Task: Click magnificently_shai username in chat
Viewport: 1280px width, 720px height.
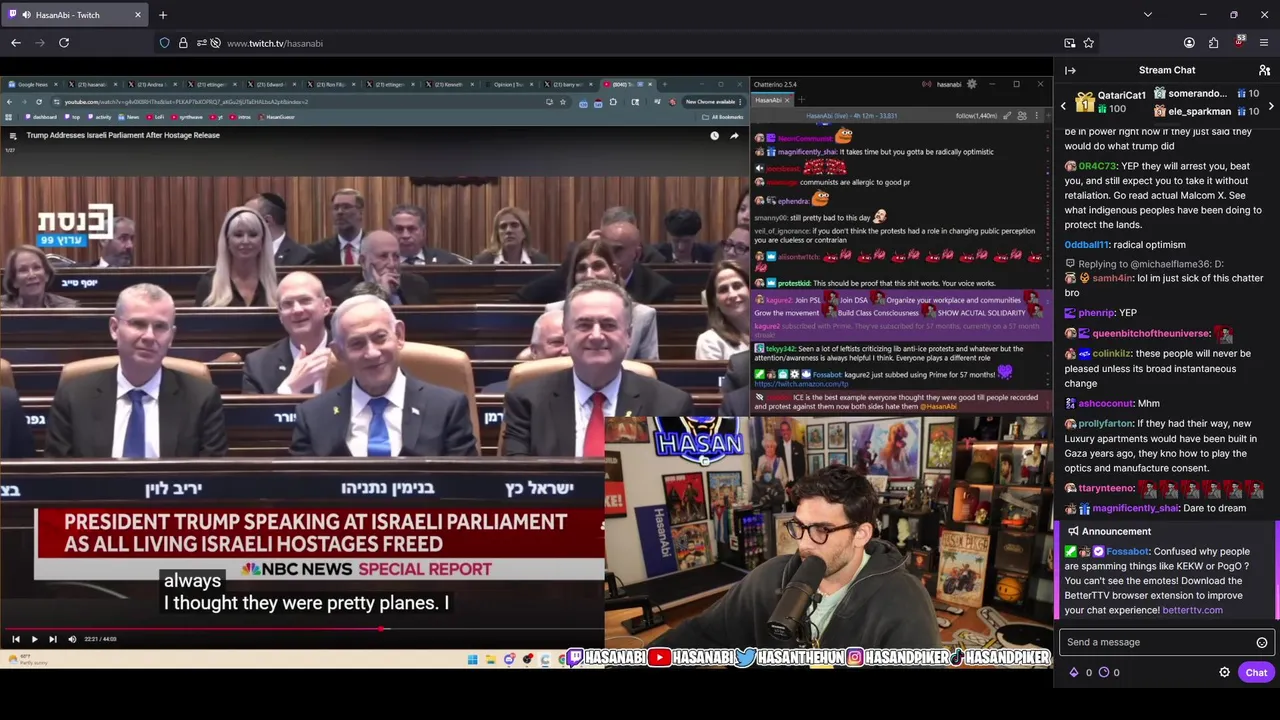Action: [1135, 508]
